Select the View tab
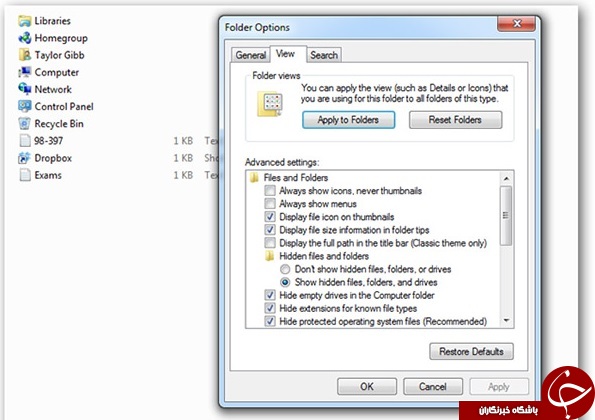This screenshot has height=420, width=595. point(285,54)
